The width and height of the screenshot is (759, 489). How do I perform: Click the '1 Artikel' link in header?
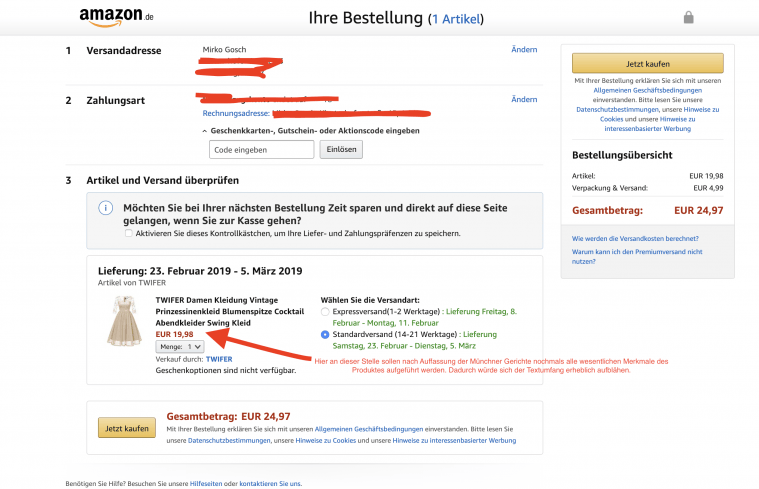click(457, 19)
